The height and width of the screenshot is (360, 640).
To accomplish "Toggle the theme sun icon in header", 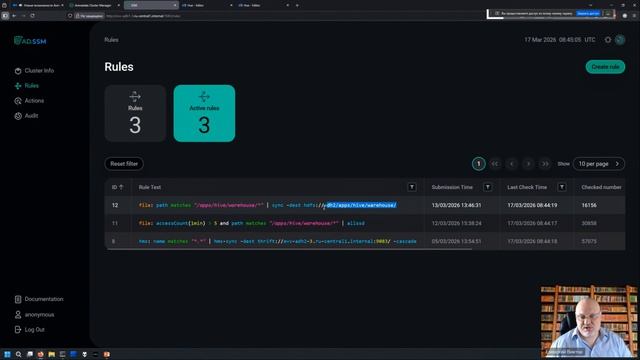I will [x=608, y=40].
